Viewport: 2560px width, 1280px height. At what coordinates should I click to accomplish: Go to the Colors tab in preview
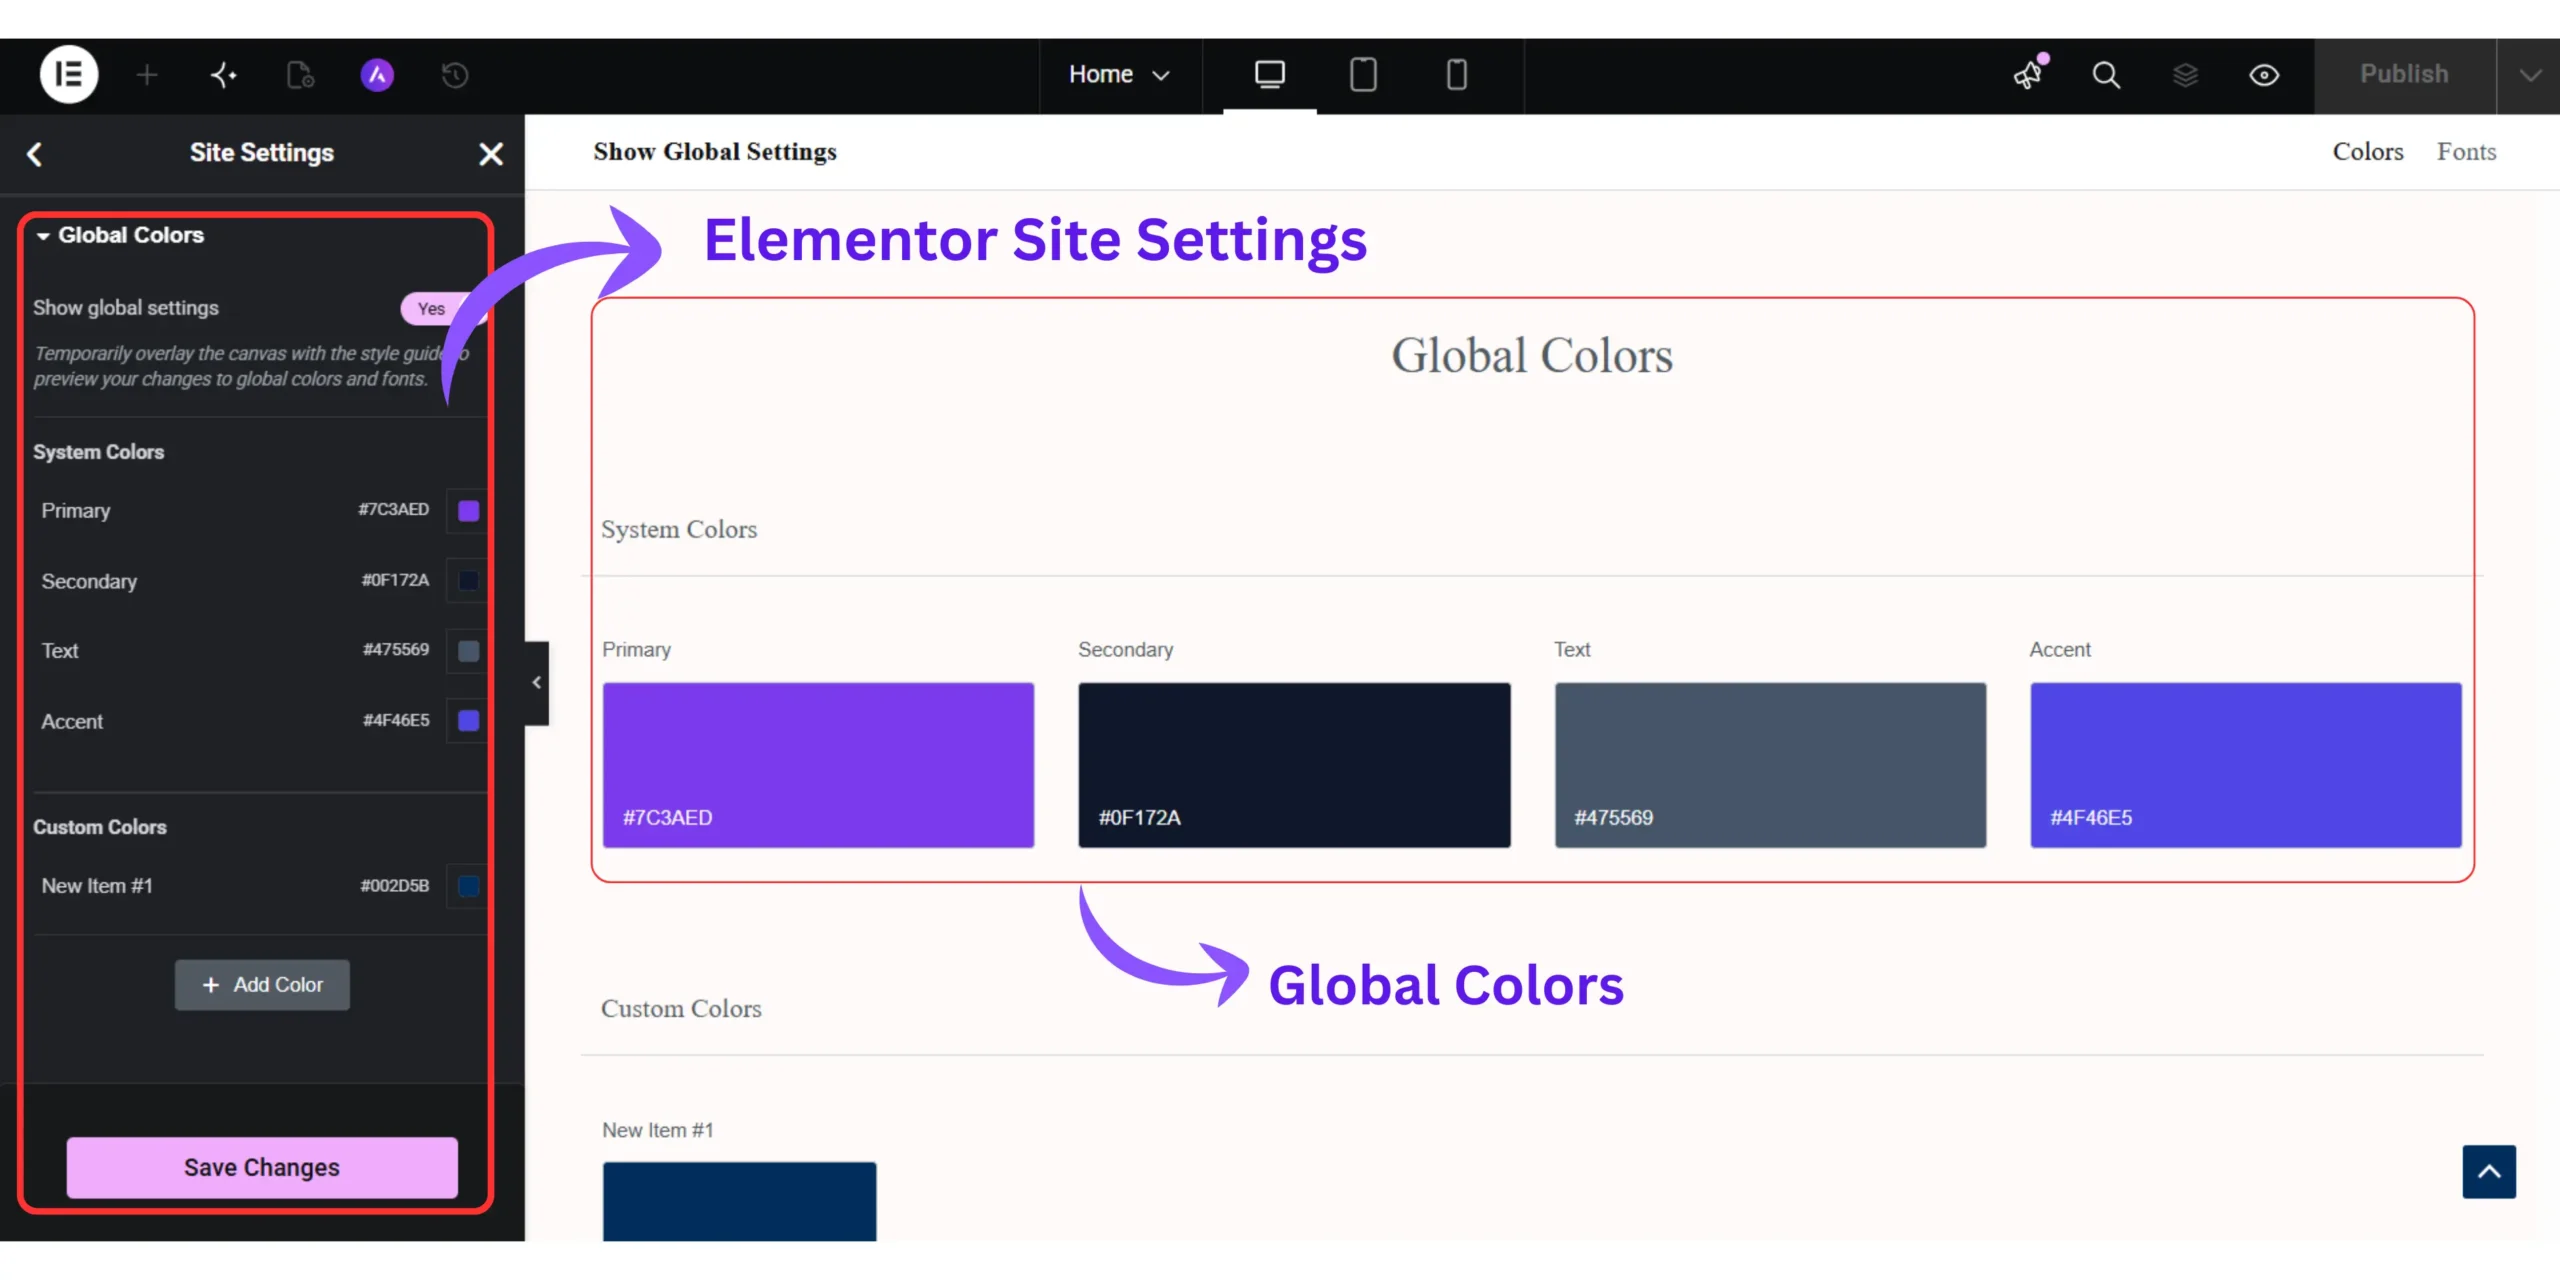point(2367,152)
